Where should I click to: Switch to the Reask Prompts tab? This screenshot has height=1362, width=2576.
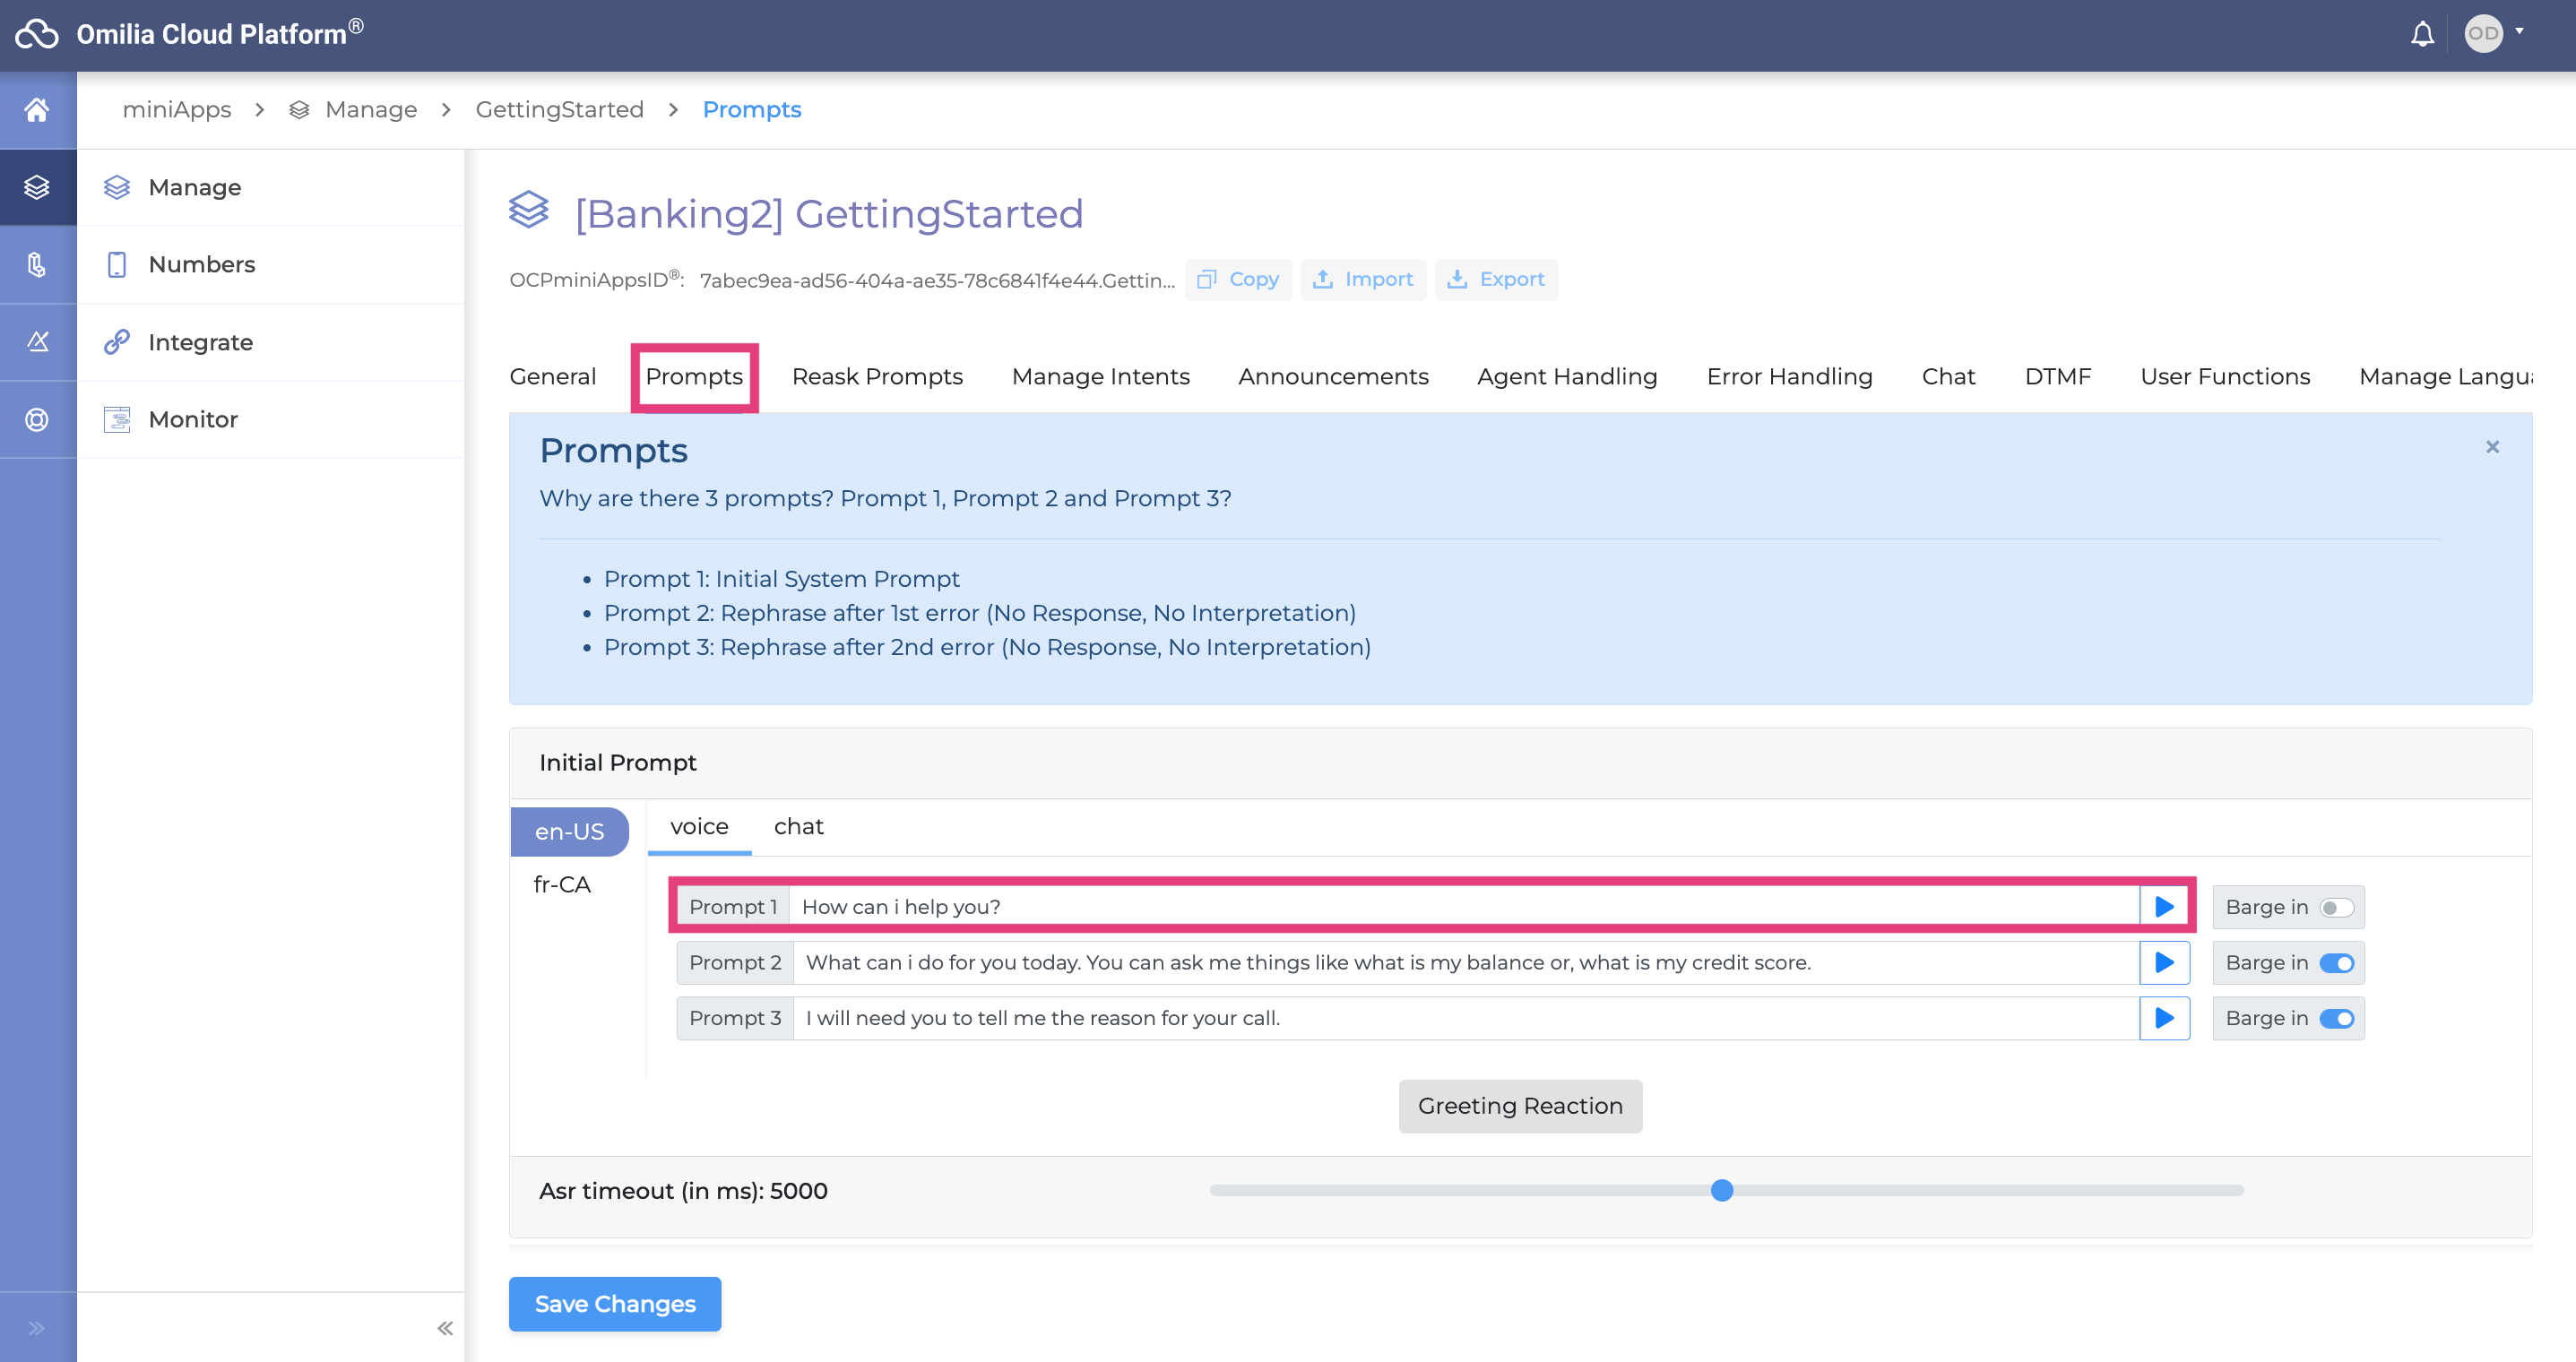pos(877,376)
